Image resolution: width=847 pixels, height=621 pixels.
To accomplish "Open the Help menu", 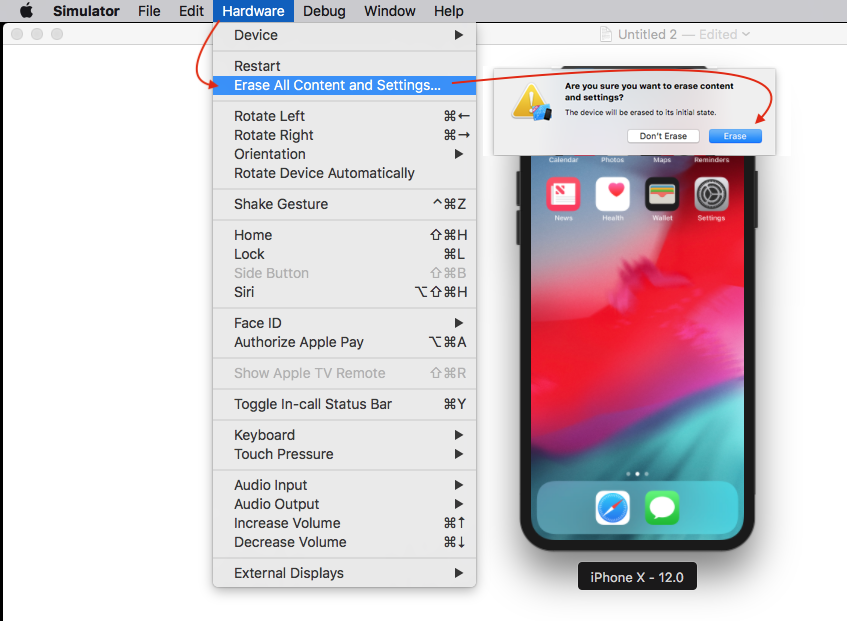I will pos(448,11).
